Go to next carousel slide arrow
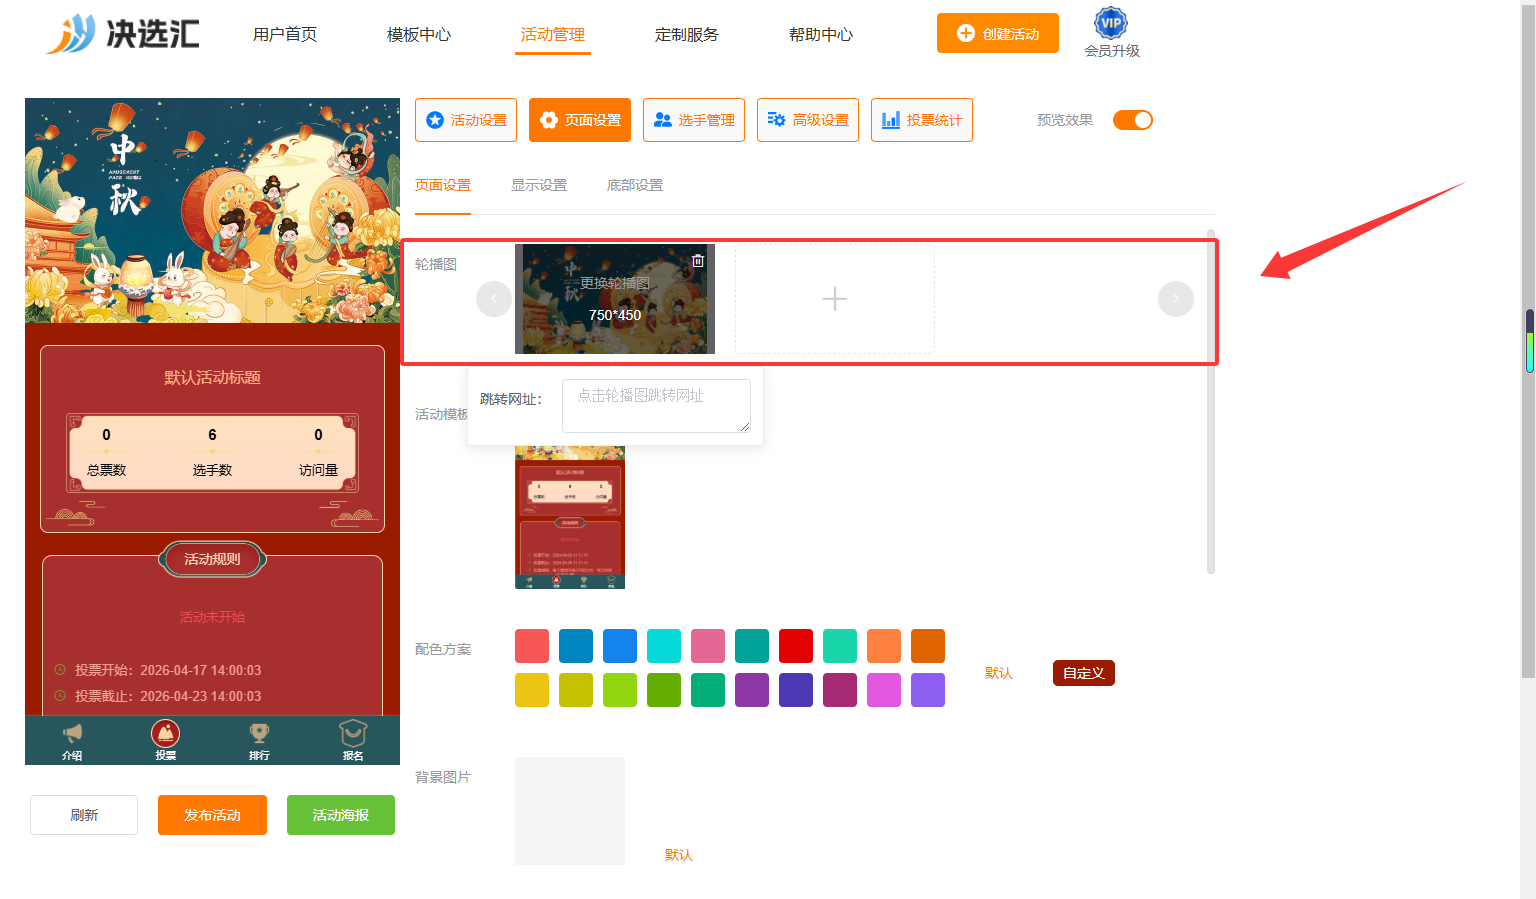The width and height of the screenshot is (1536, 899). [1176, 299]
